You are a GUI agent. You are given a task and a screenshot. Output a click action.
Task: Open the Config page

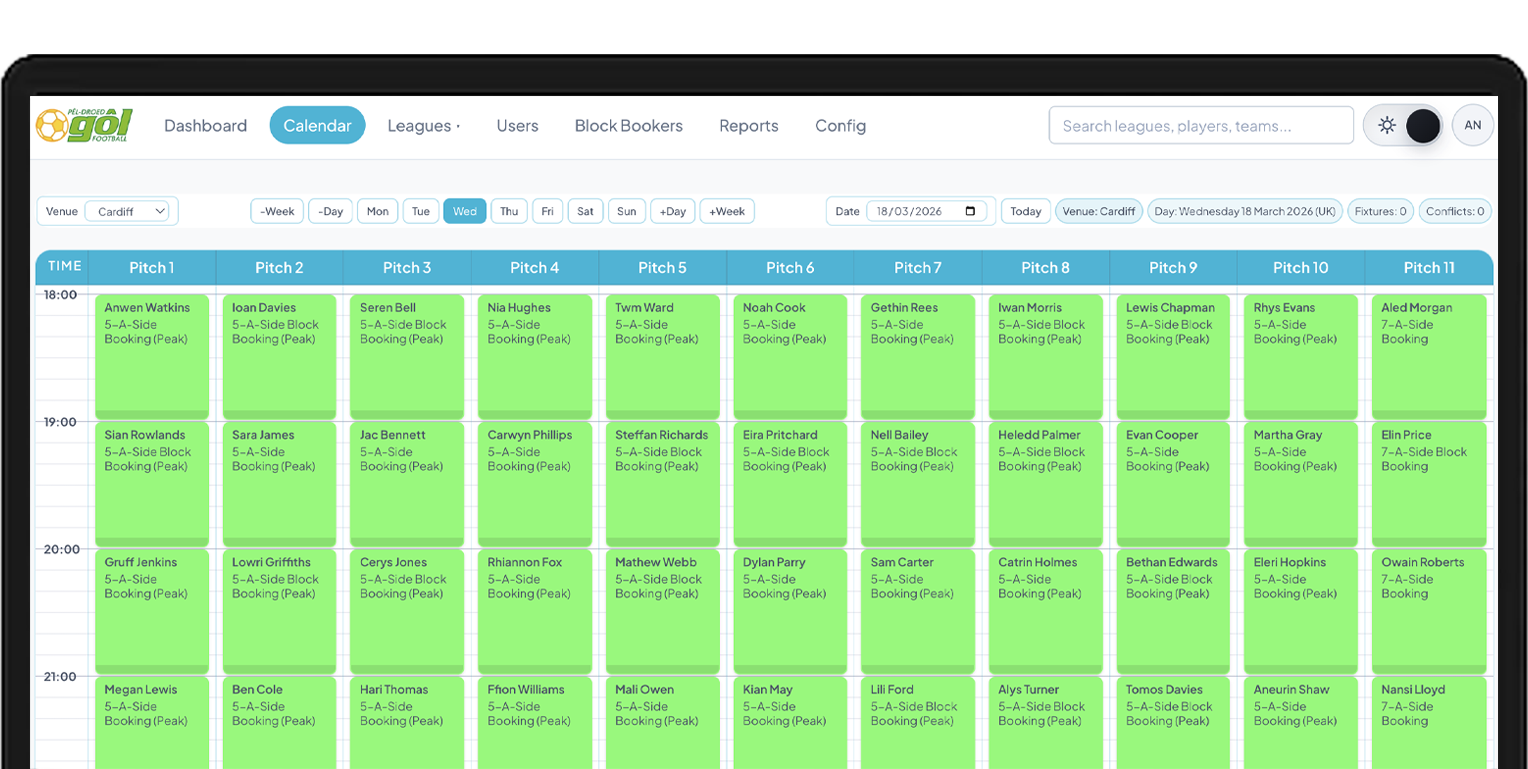click(840, 125)
